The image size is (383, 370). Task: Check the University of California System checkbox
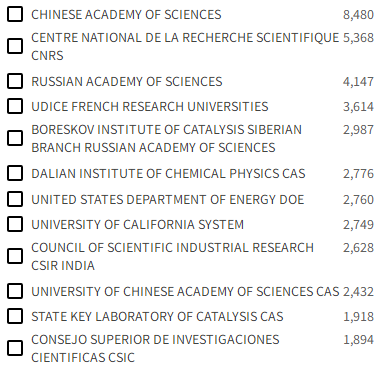15,224
